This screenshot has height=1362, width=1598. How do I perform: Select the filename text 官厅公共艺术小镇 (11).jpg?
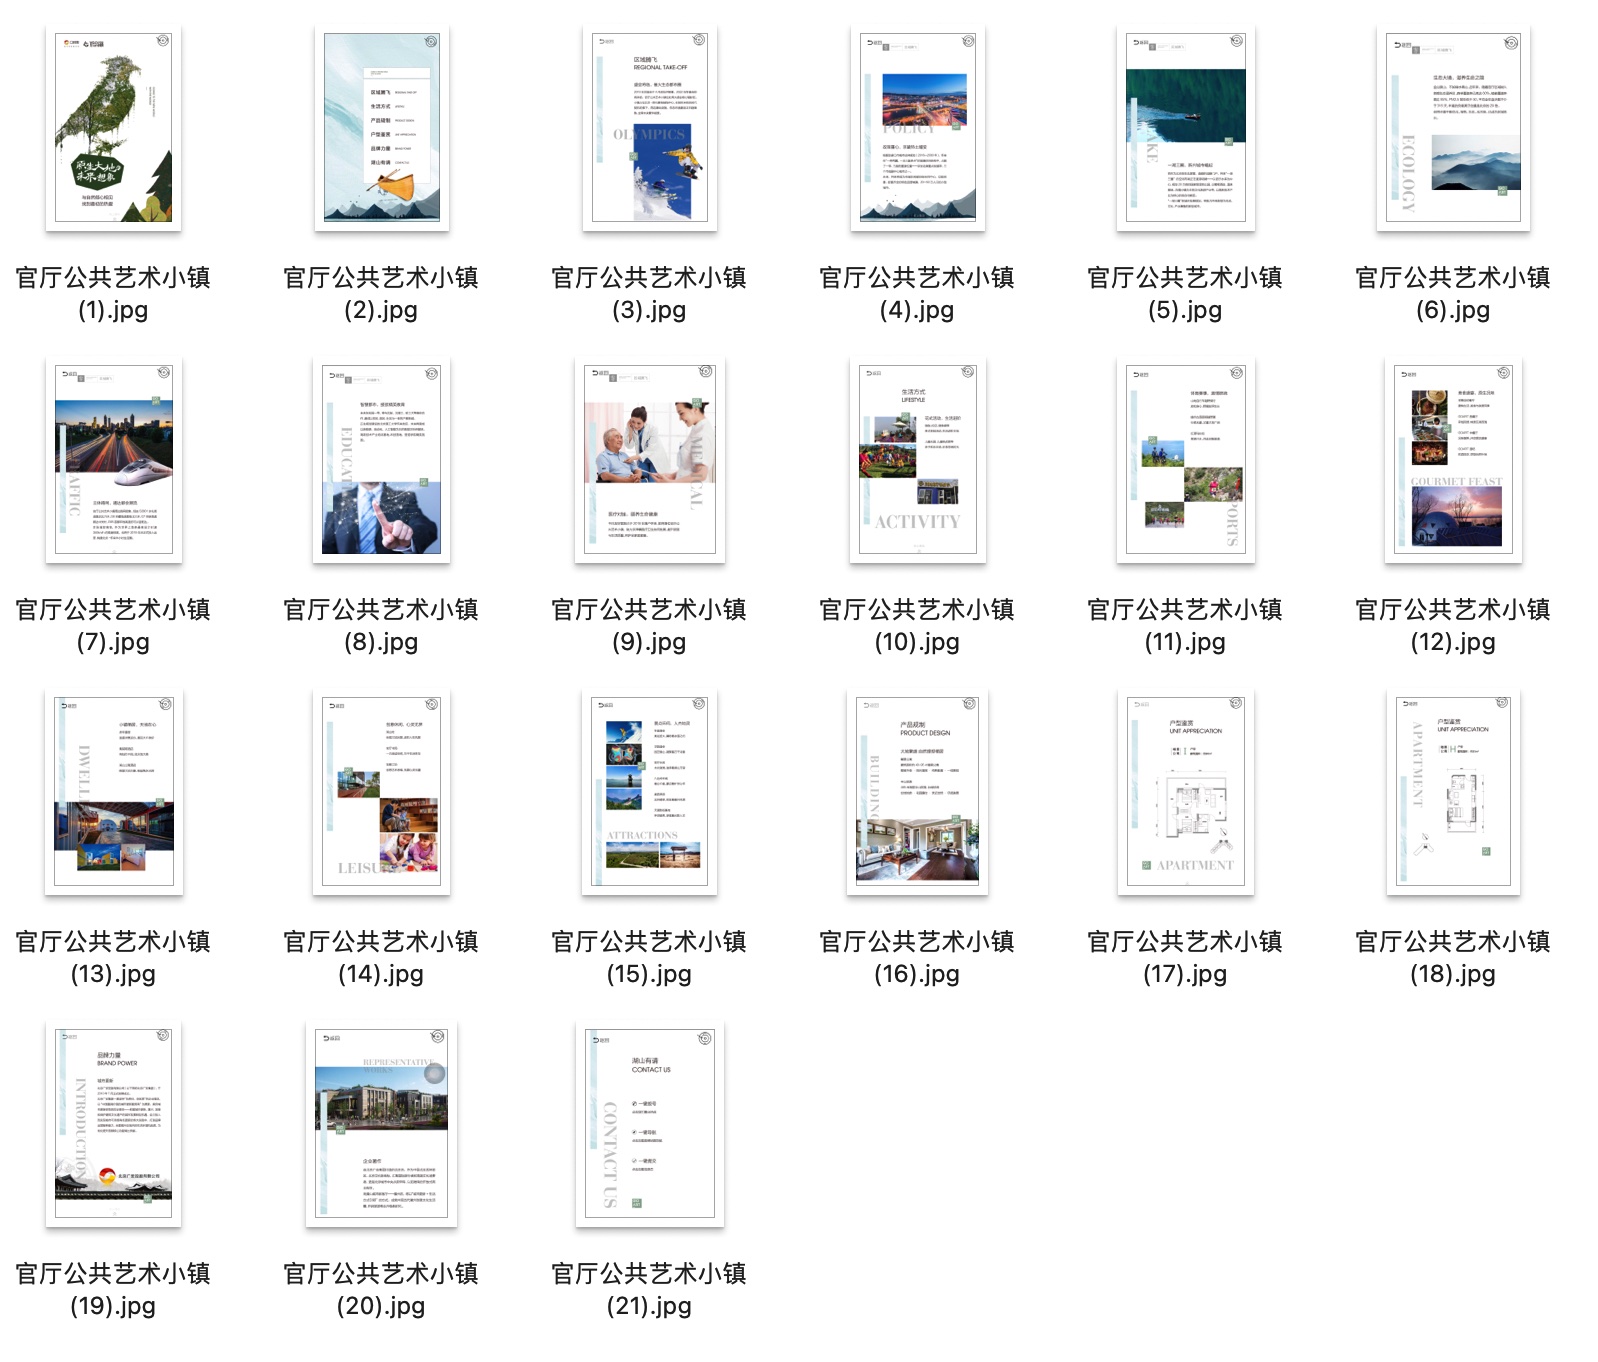coord(1185,625)
